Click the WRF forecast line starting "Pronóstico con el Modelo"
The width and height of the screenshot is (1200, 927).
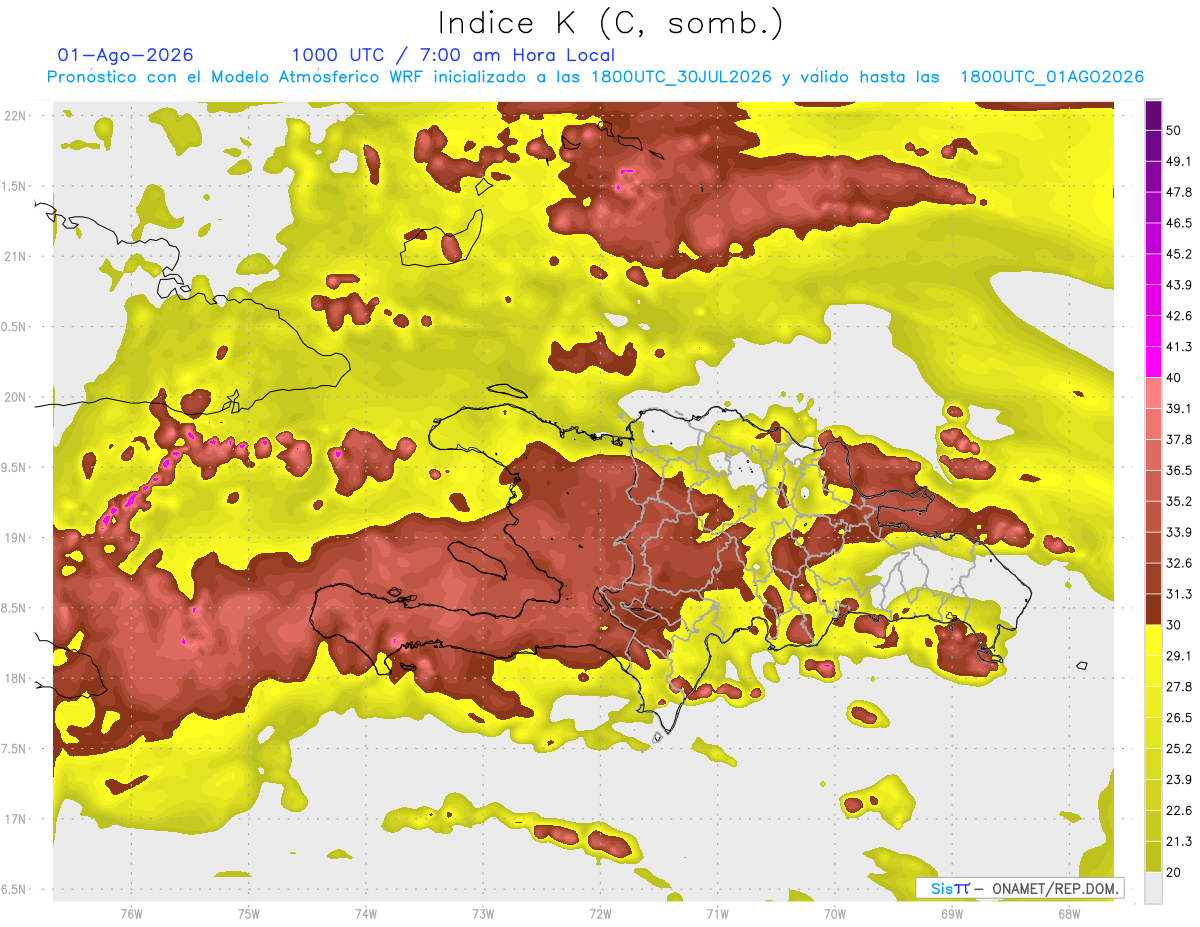[x=595, y=77]
